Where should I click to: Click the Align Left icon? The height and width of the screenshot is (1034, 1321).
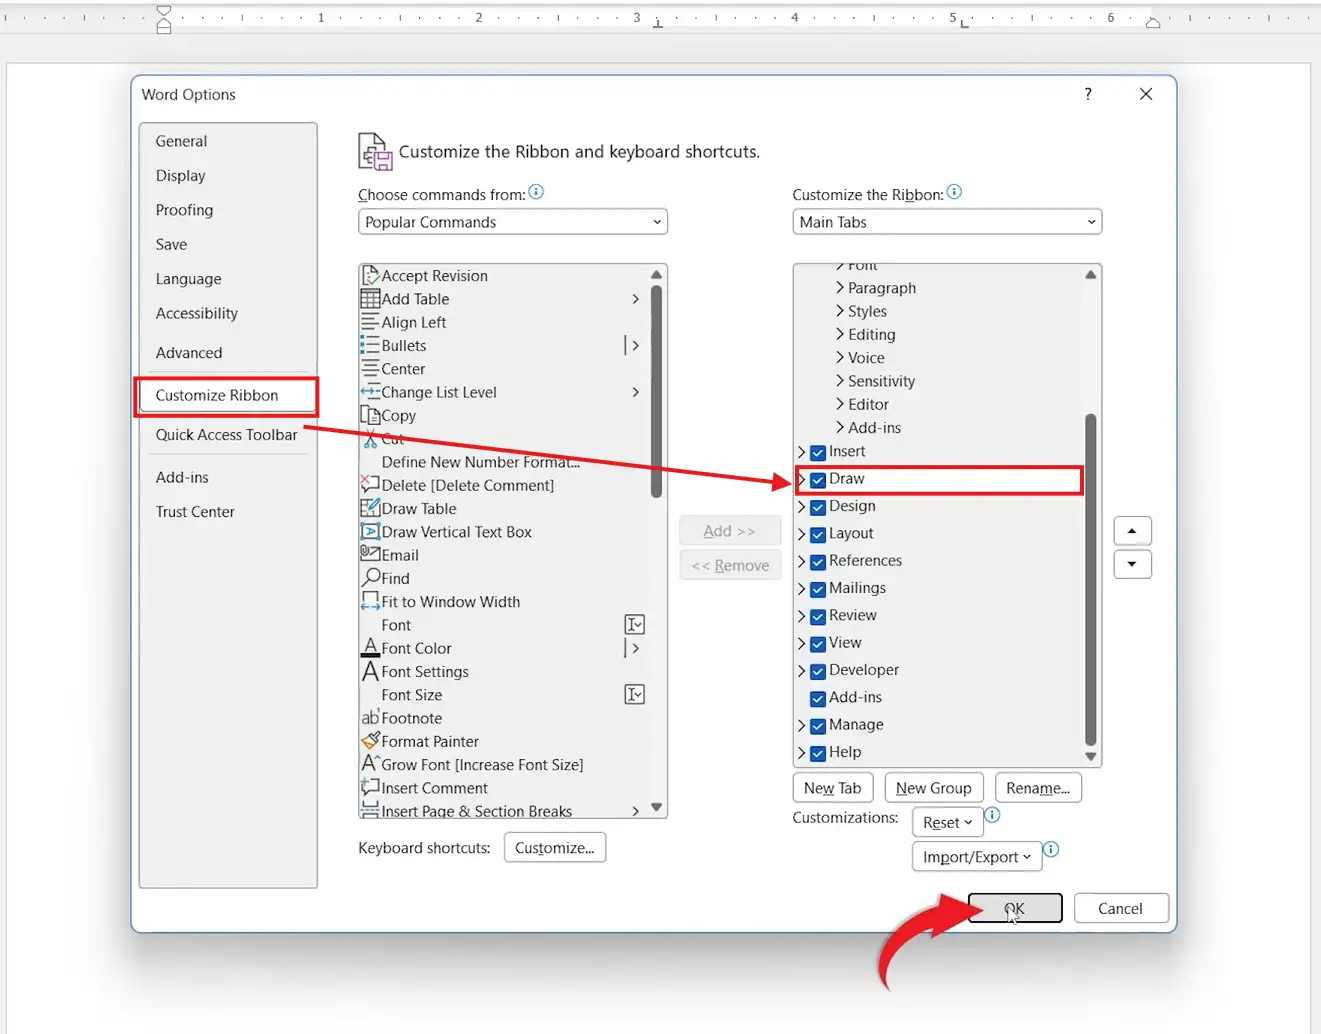(x=370, y=322)
